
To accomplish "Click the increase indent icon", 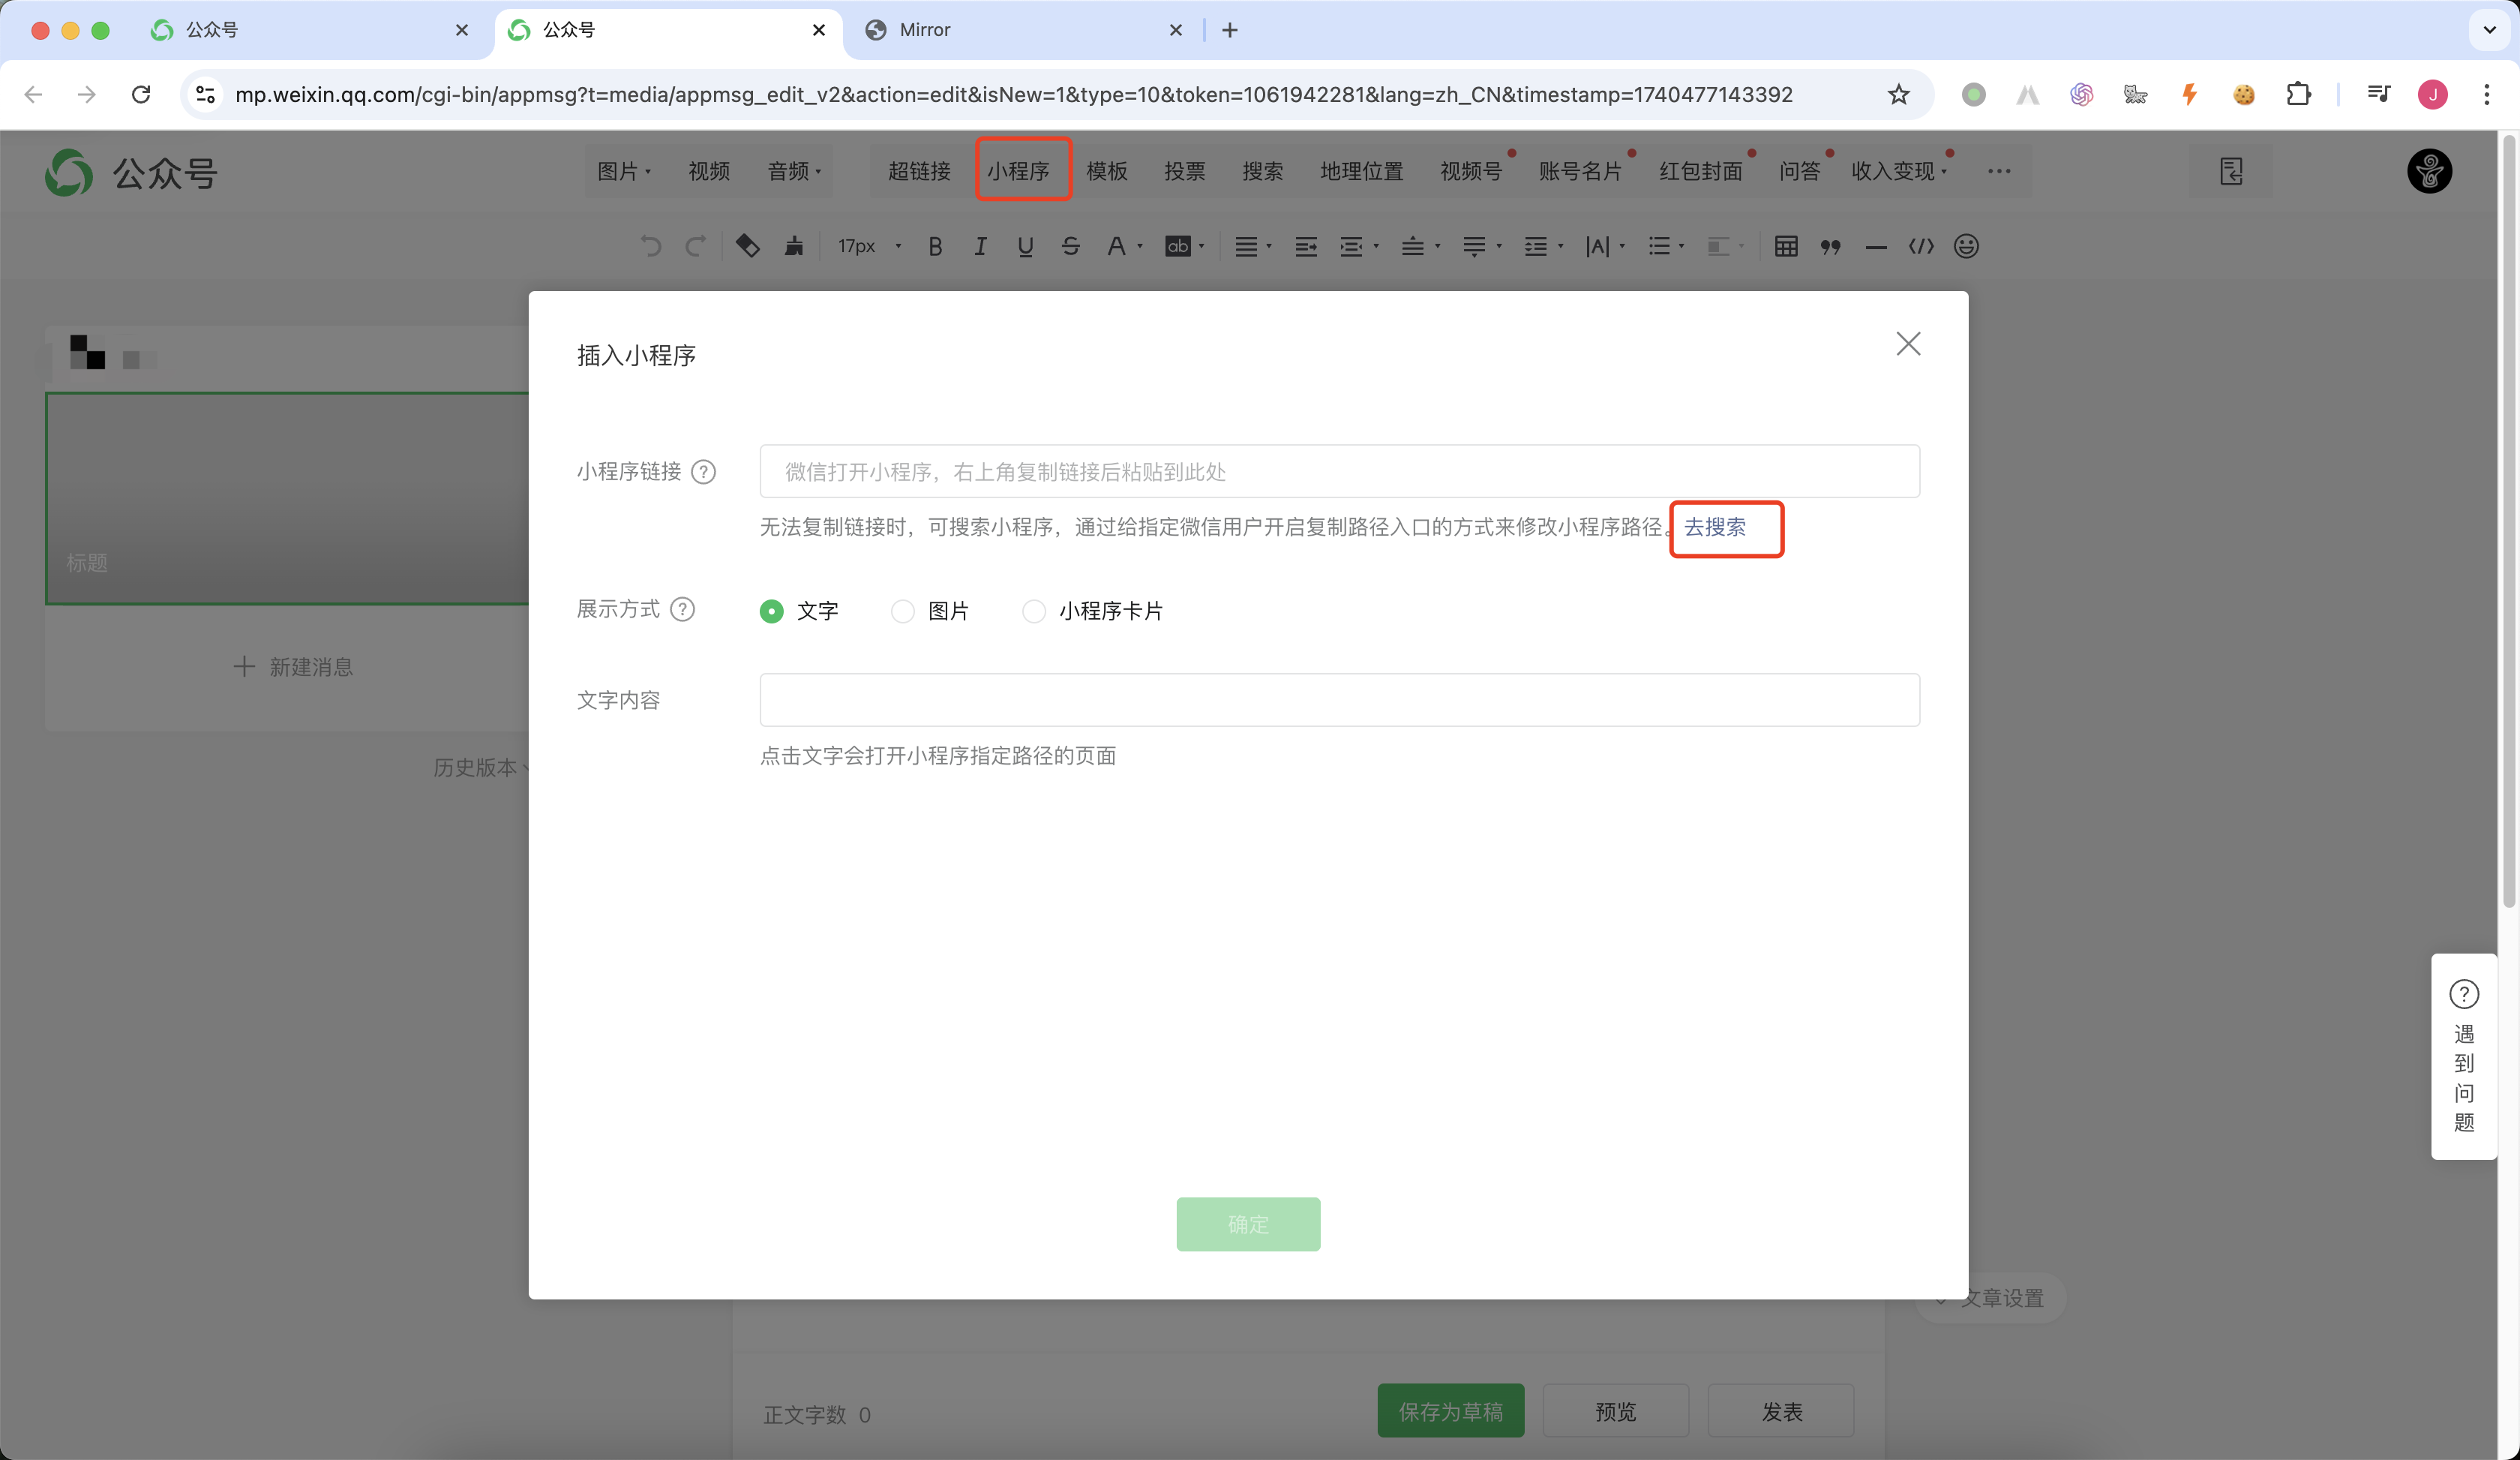I will (1306, 246).
